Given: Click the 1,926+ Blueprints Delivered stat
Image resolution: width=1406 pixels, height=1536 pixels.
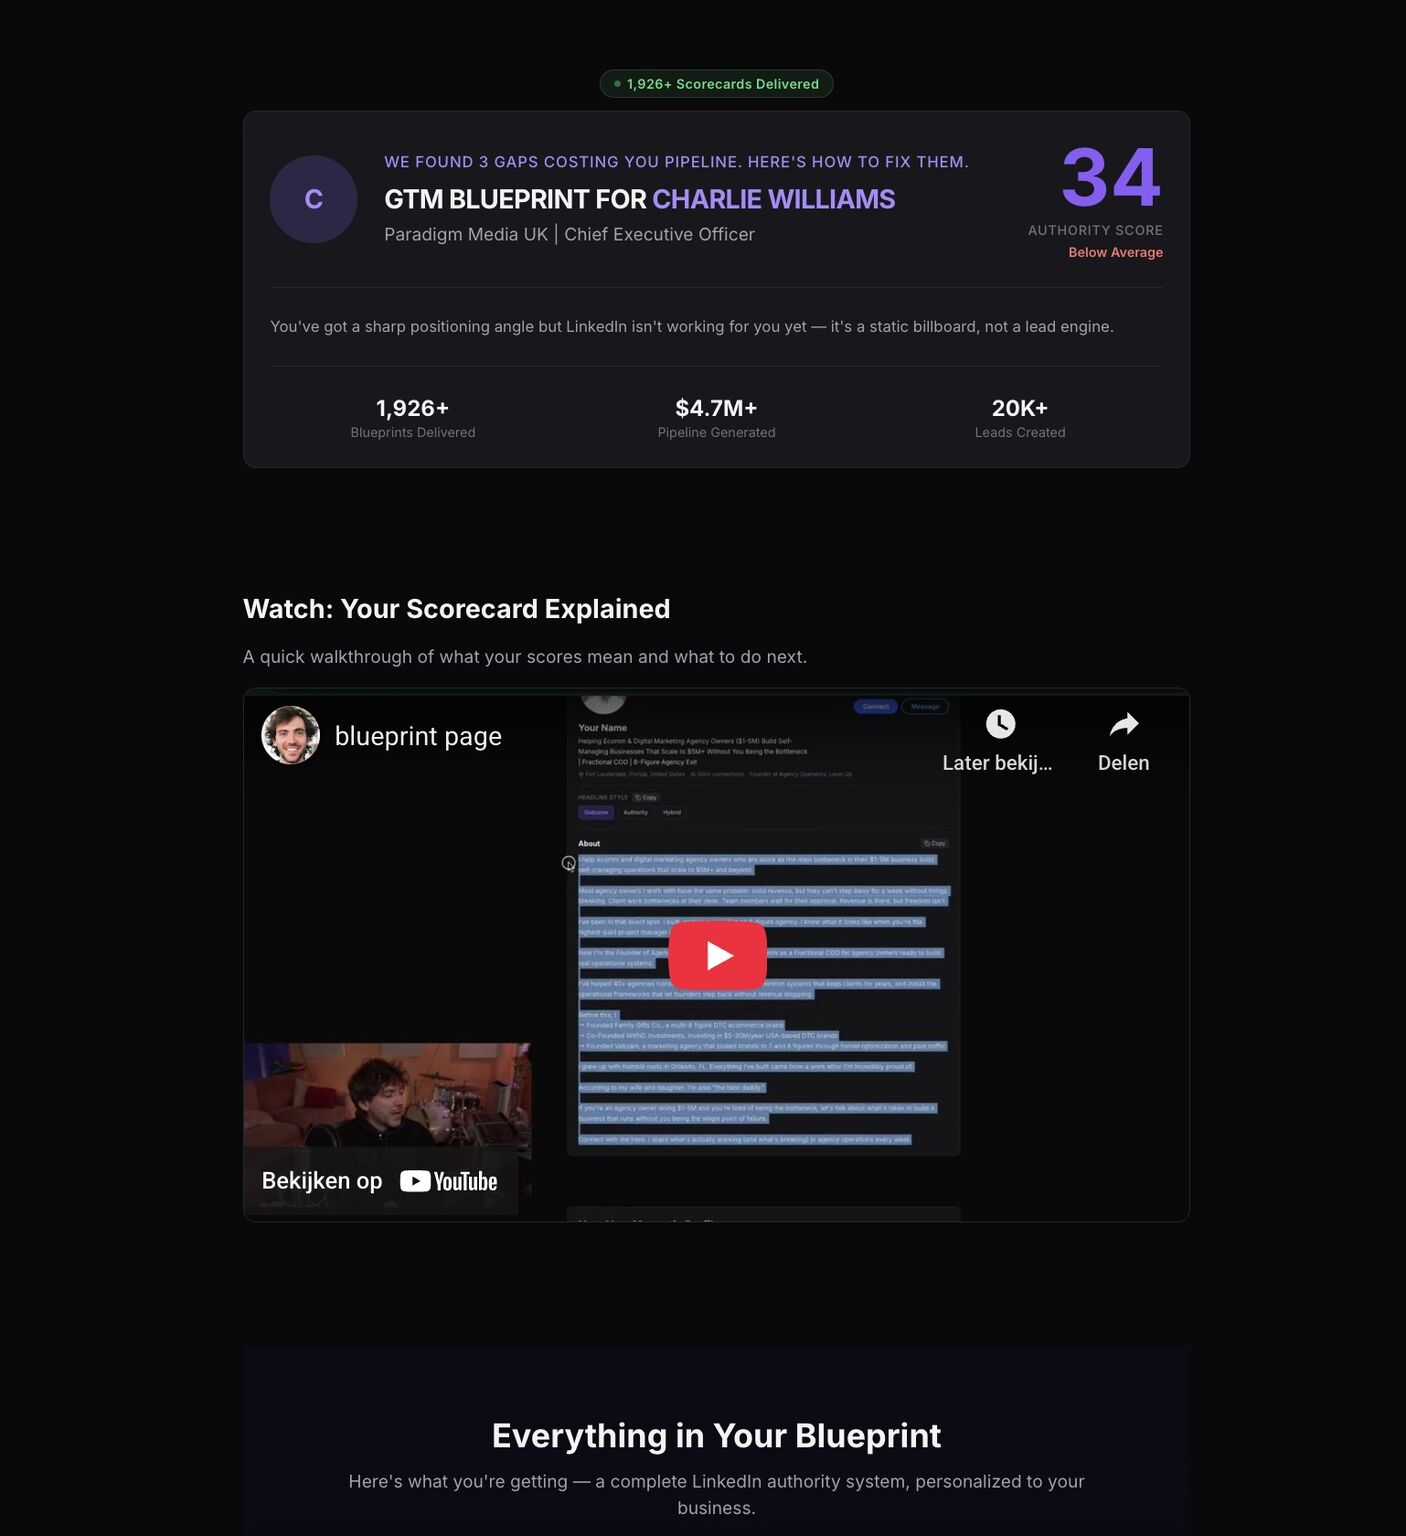Looking at the screenshot, I should click(x=413, y=418).
